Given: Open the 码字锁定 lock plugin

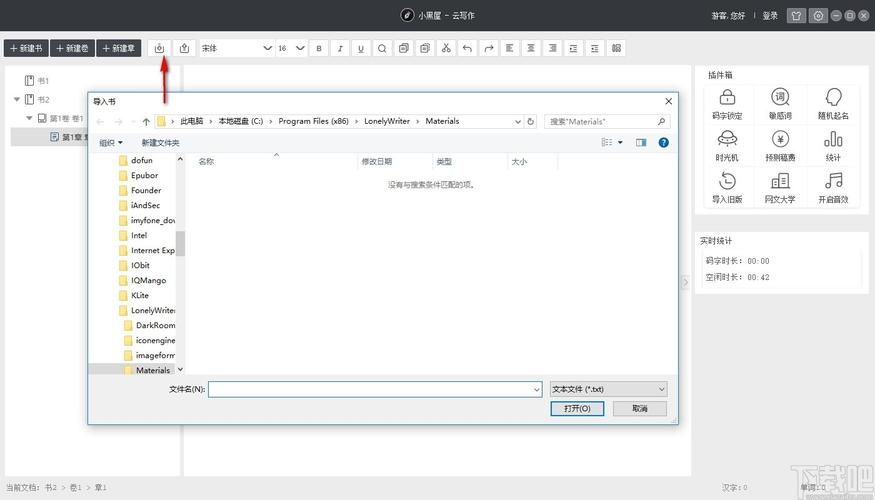Looking at the screenshot, I should click(727, 103).
